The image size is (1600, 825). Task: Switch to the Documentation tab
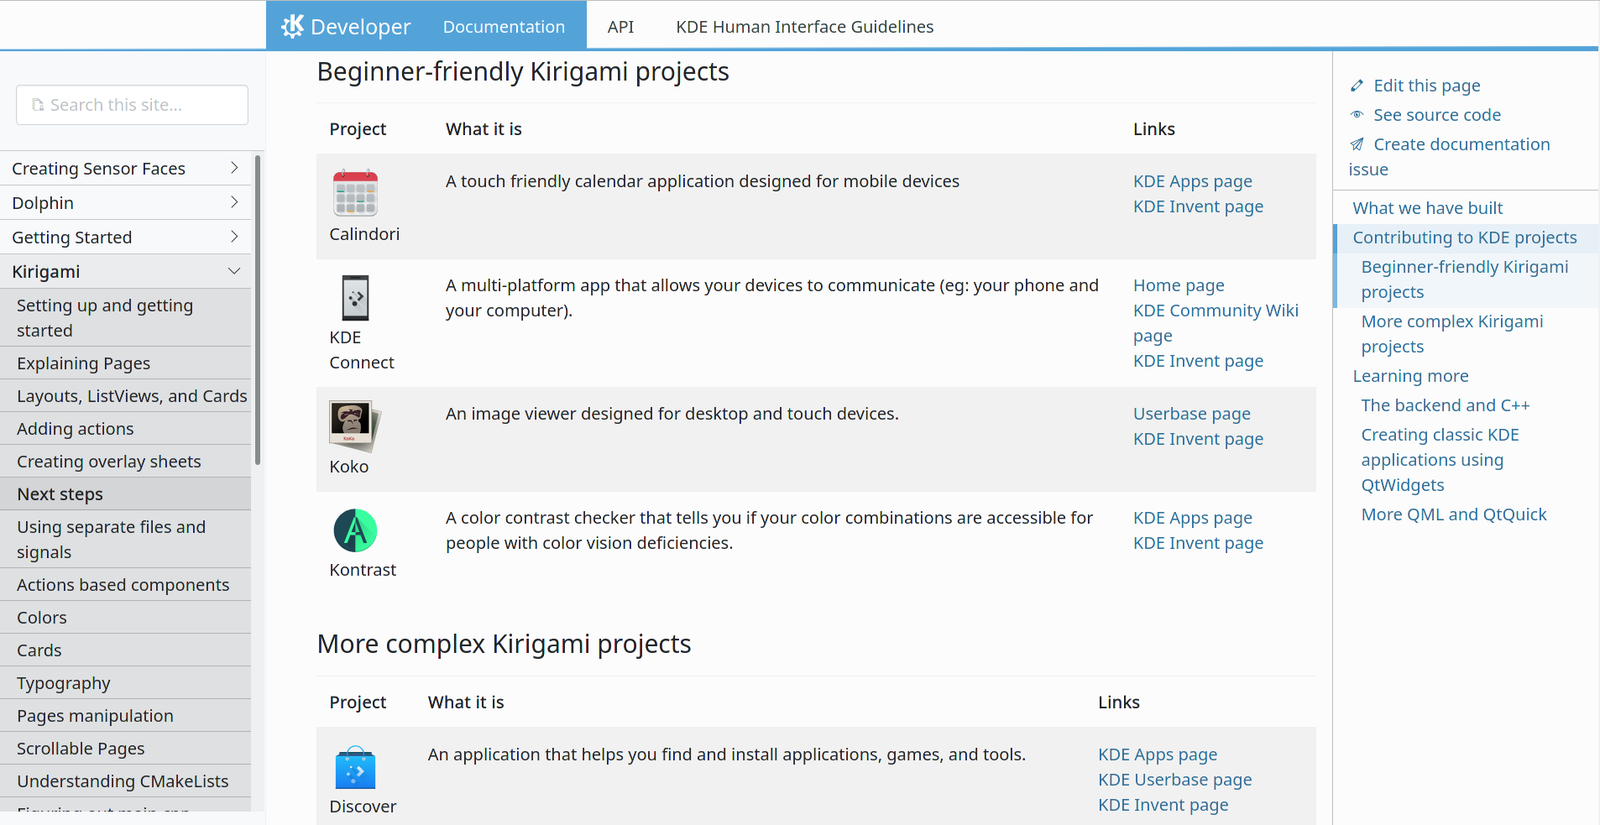503,27
